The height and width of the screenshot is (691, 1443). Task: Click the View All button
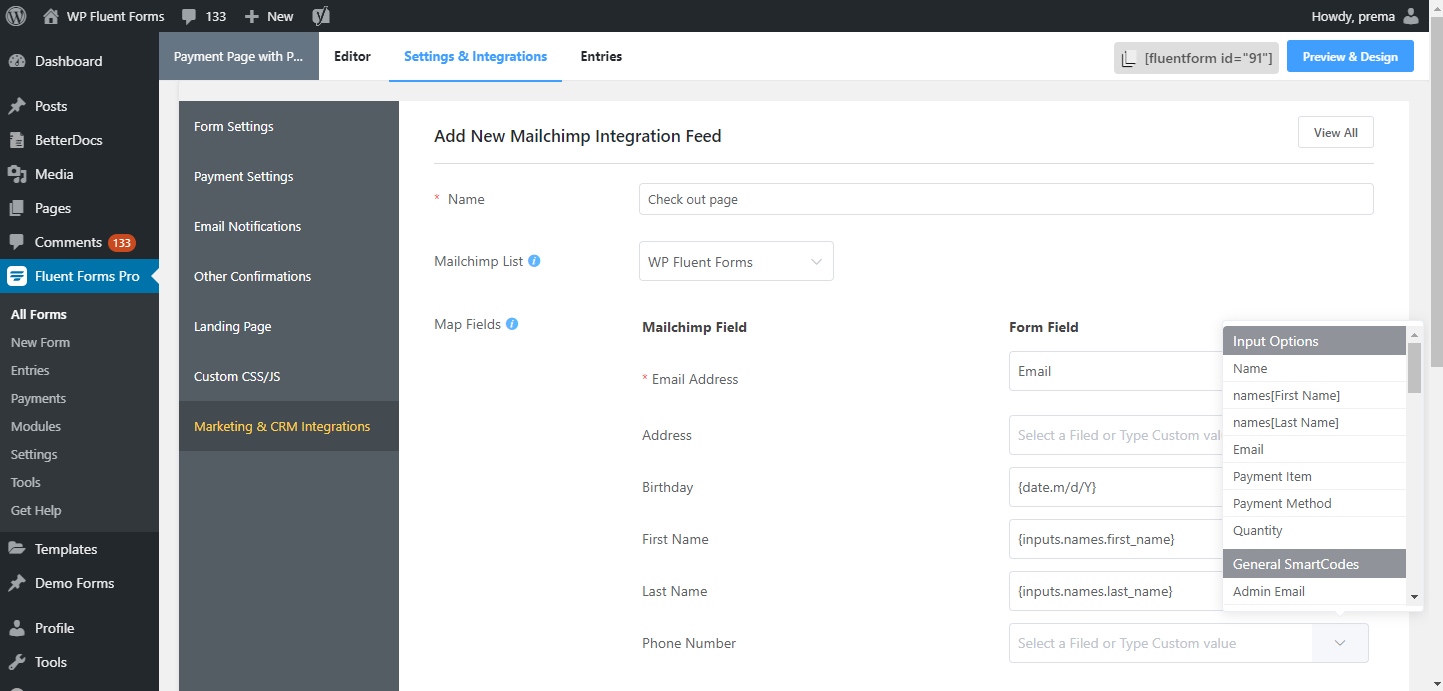pyautogui.click(x=1335, y=133)
